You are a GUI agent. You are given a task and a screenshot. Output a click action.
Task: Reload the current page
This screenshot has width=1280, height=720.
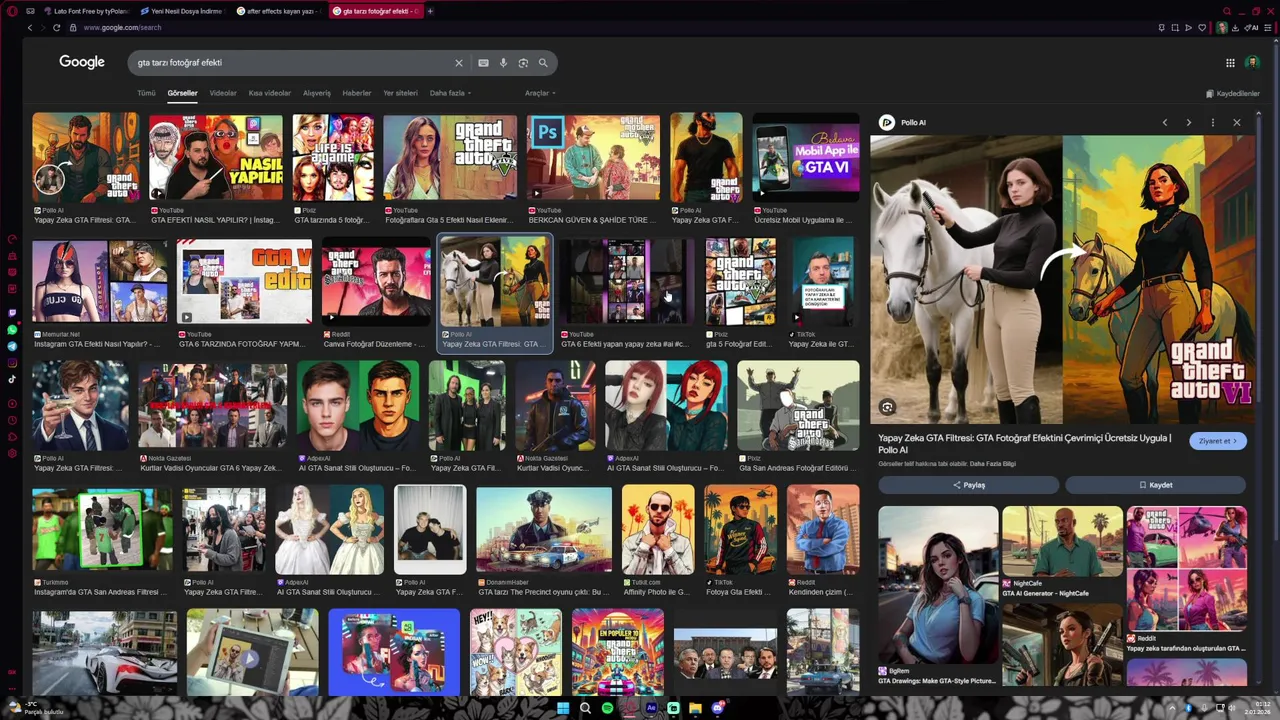click(56, 28)
